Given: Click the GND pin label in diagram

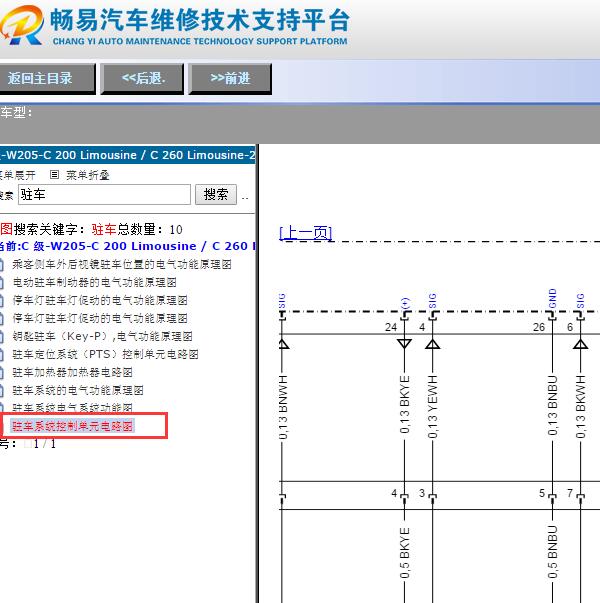Looking at the screenshot, I should pyautogui.click(x=552, y=298).
